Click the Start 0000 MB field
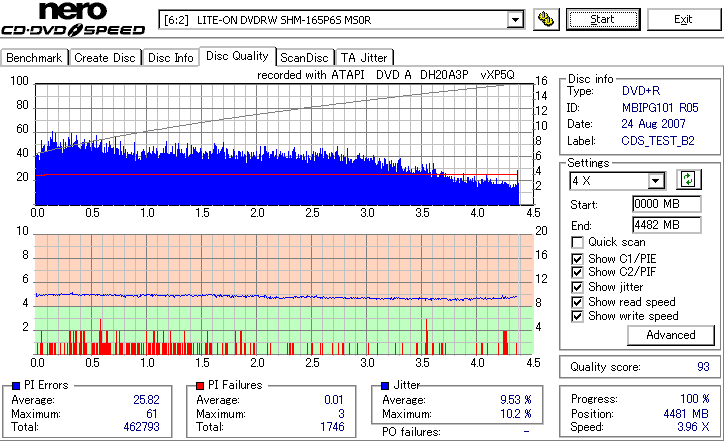Screen dimensions: 724x441 [666, 204]
